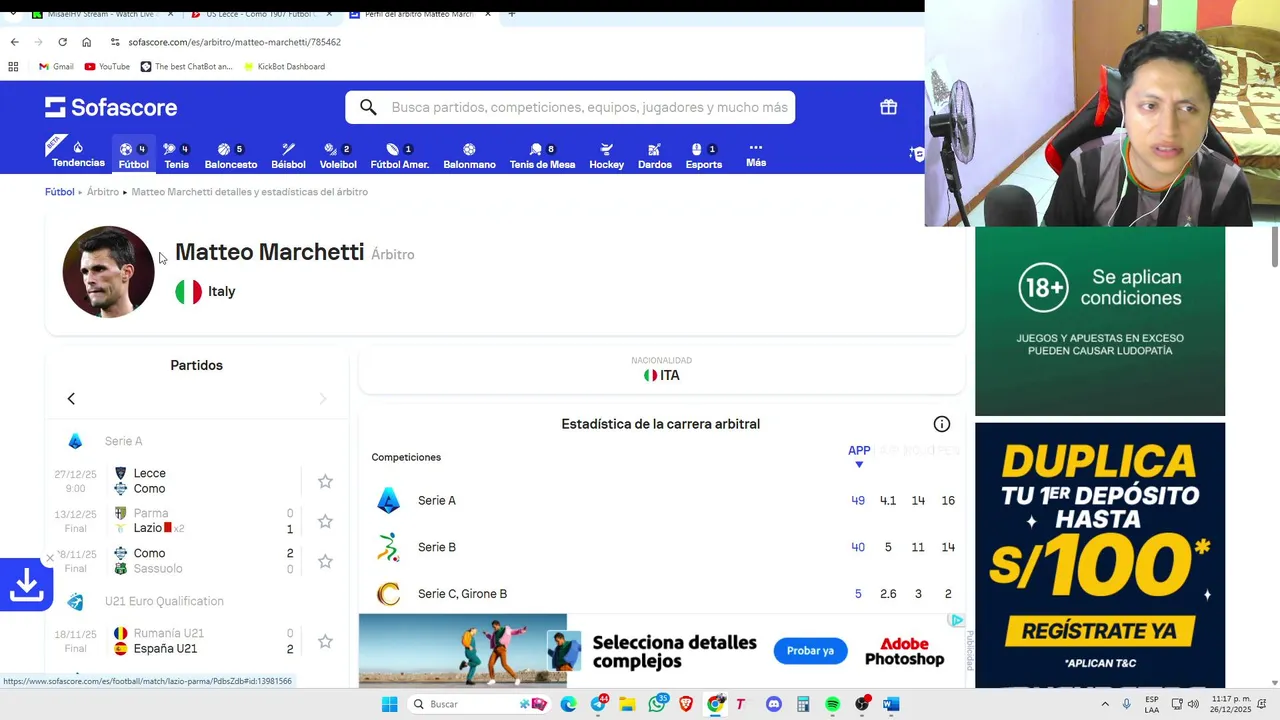
Task: Show hidden system tray icons chevron
Action: 1105,704
